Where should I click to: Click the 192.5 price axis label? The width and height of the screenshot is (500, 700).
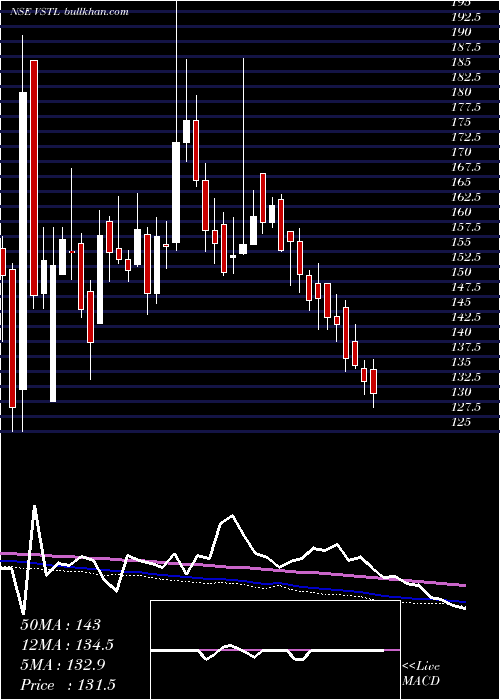pos(466,17)
